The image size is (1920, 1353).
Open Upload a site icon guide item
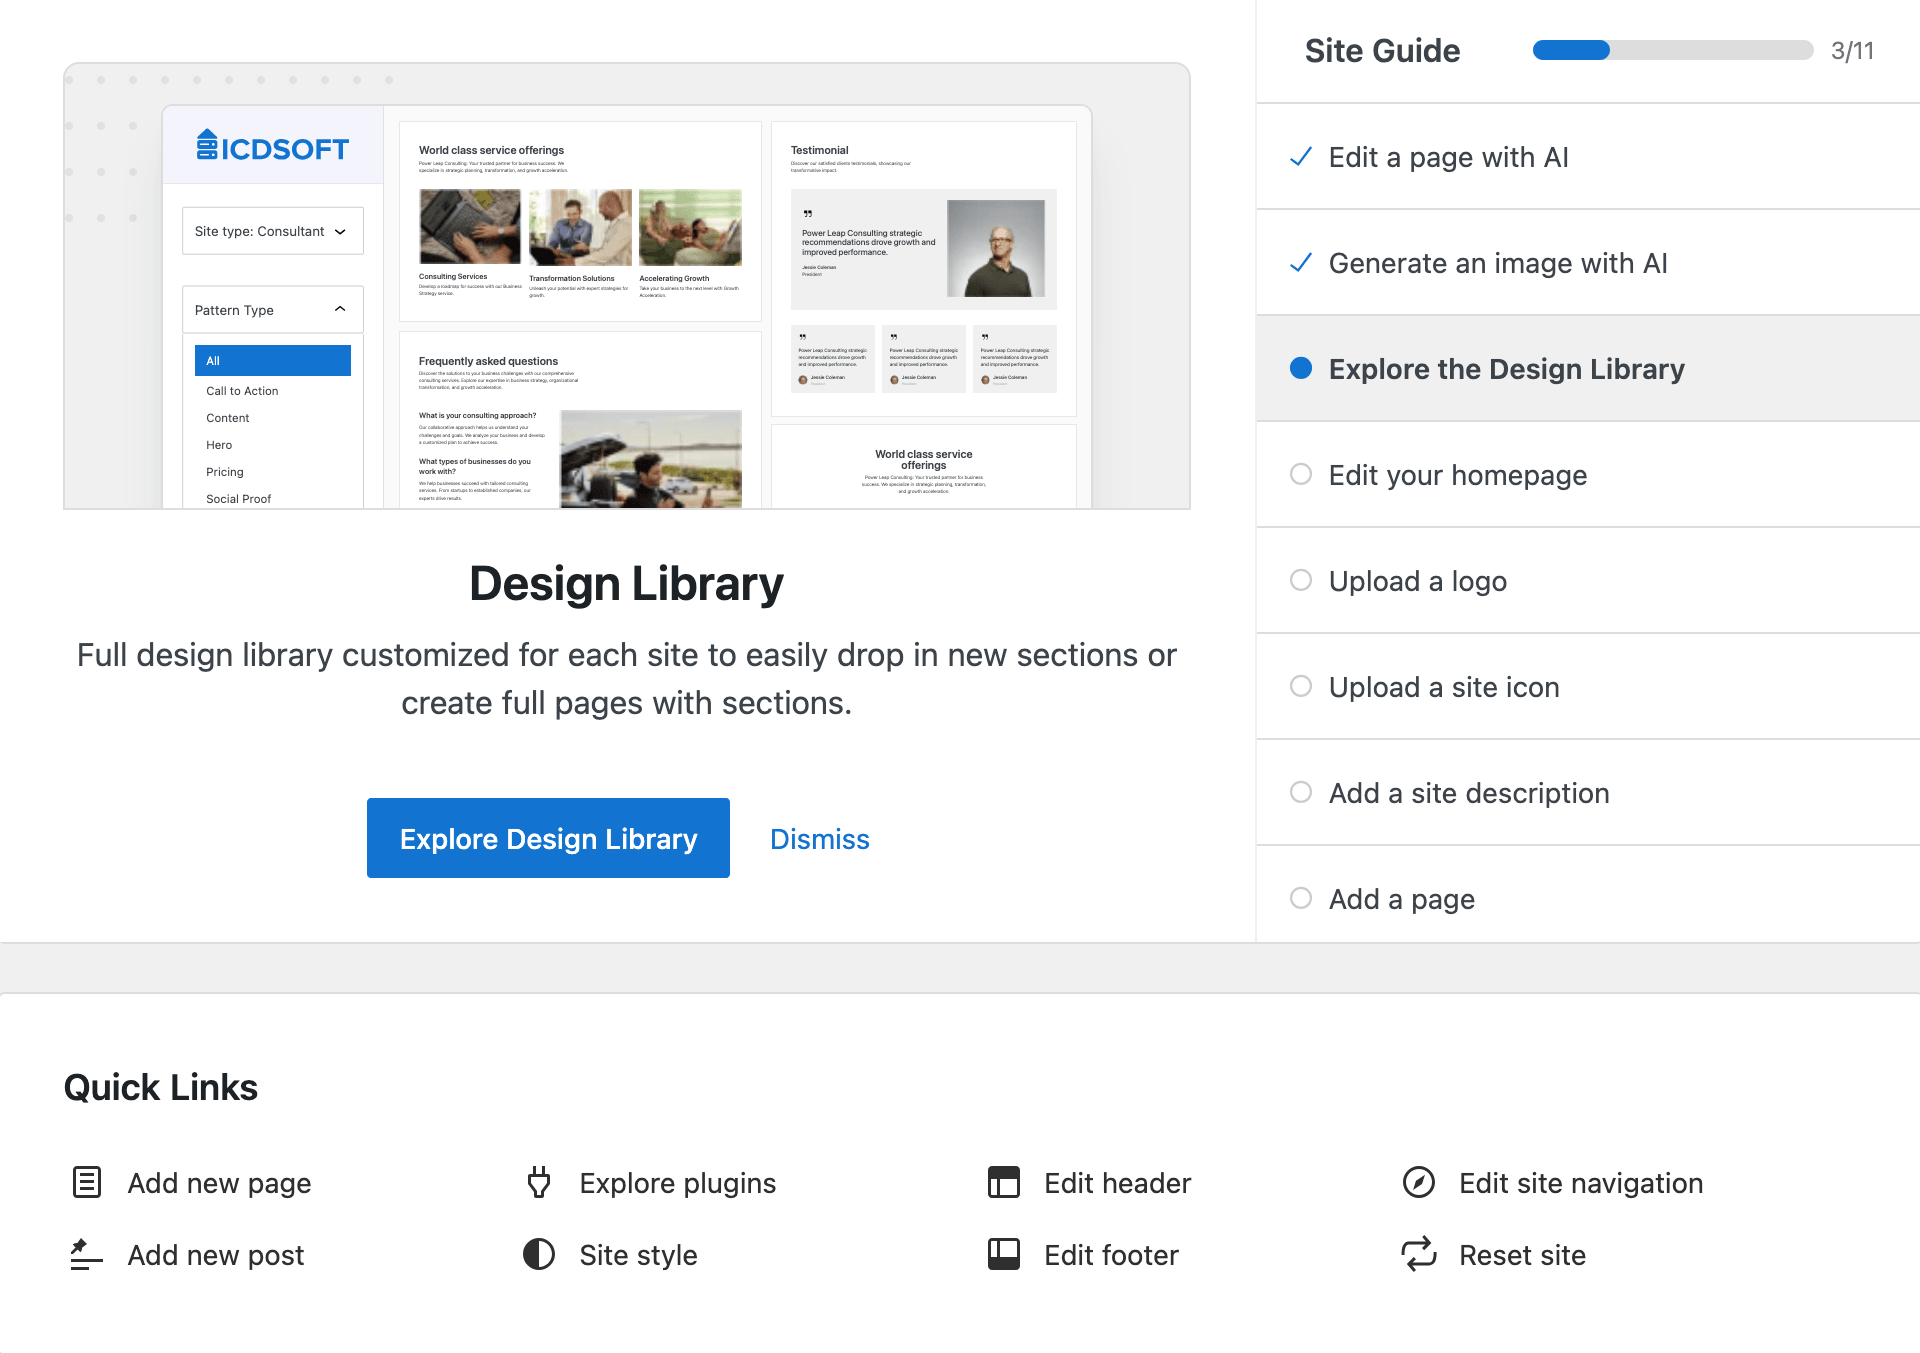pos(1443,687)
